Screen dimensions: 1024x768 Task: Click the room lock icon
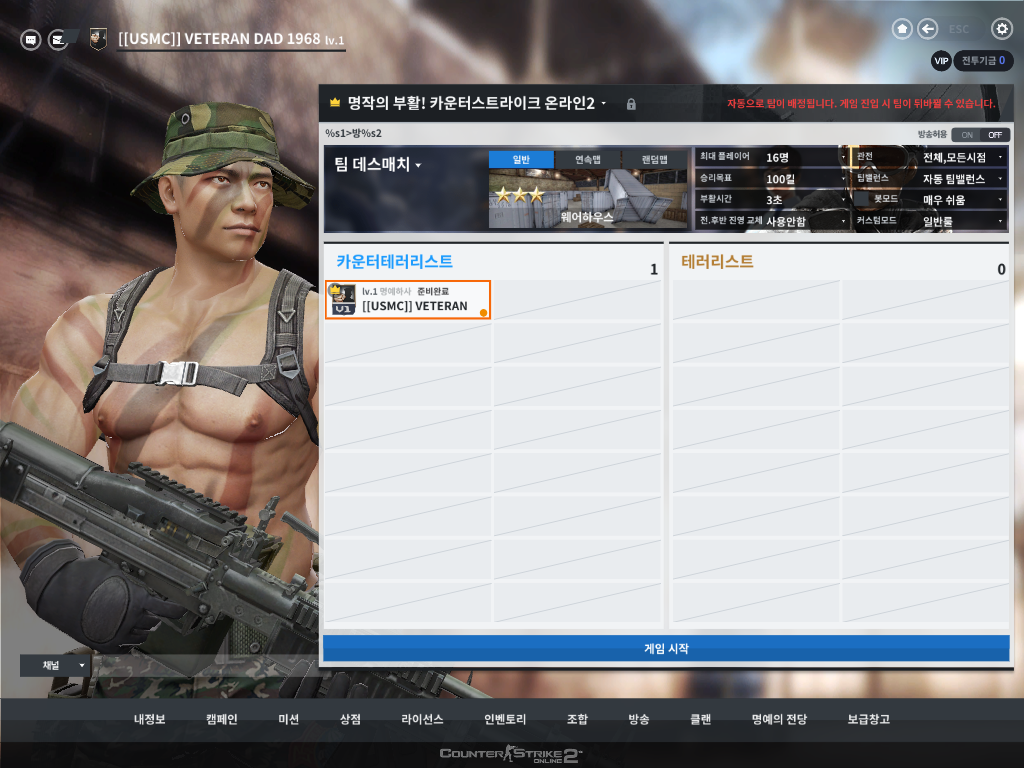(631, 104)
